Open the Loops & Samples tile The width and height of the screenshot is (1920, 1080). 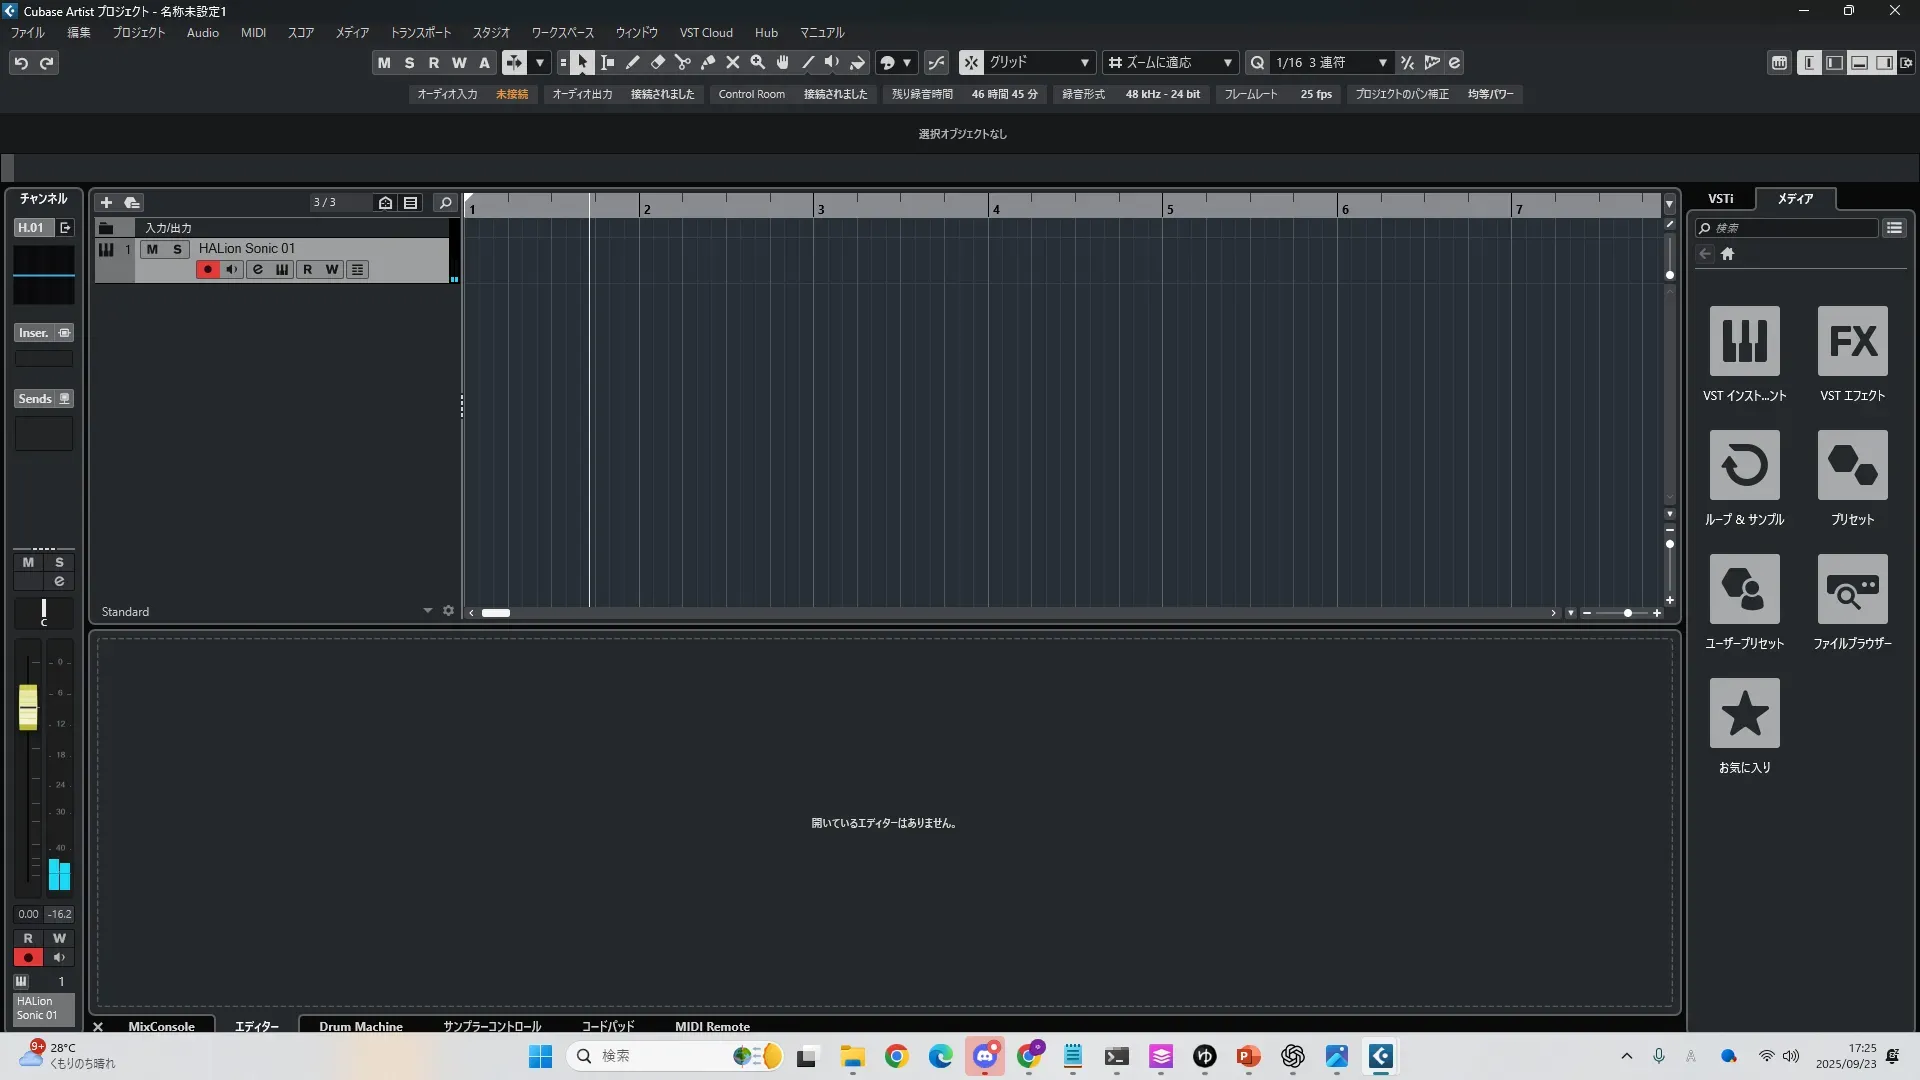1744,465
